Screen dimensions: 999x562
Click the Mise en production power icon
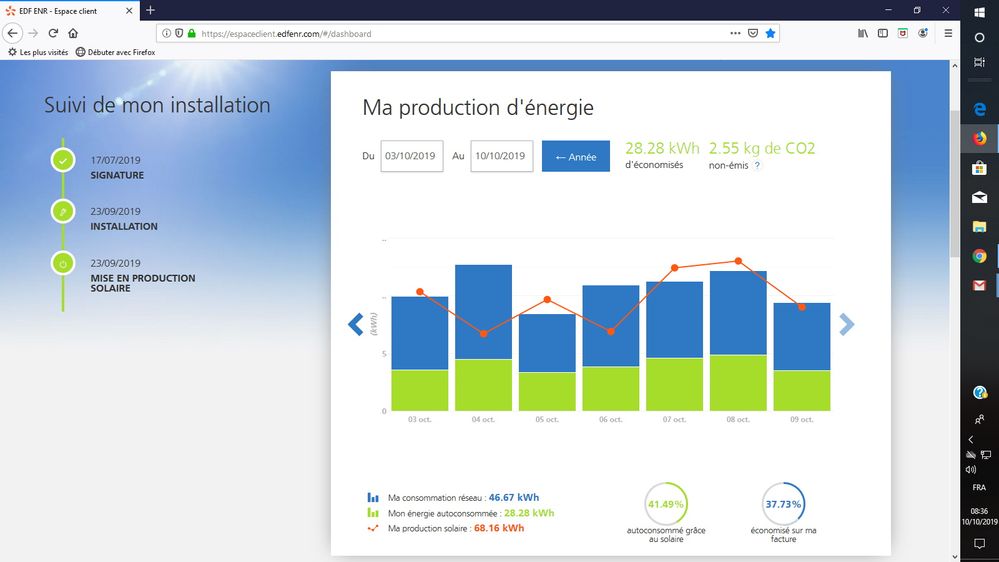point(63,264)
